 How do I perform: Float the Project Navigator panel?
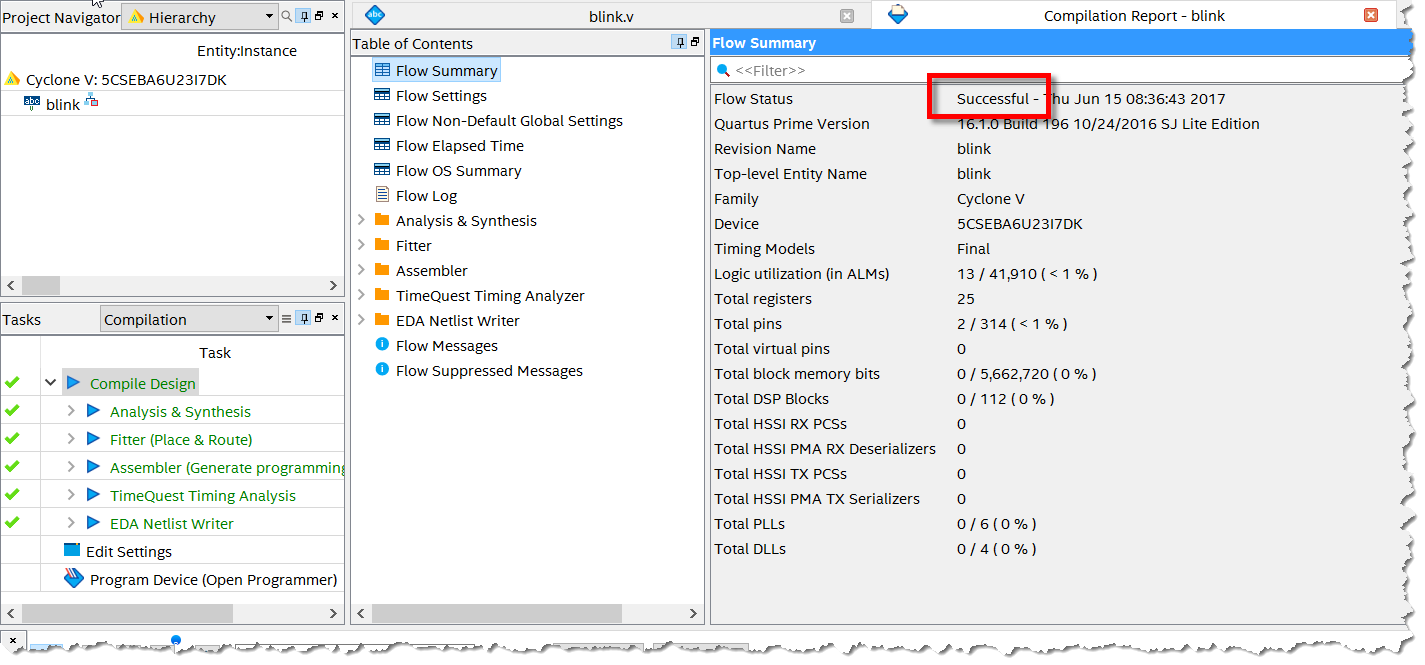[319, 16]
